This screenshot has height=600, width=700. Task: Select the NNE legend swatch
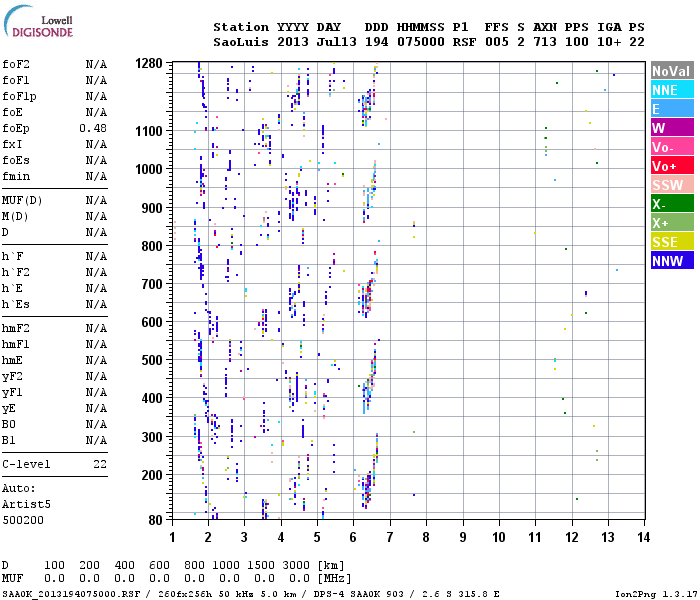click(x=672, y=90)
